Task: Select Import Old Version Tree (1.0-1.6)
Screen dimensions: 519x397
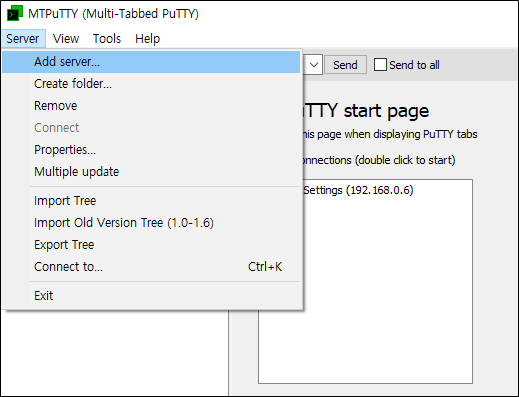Action: click(151, 223)
